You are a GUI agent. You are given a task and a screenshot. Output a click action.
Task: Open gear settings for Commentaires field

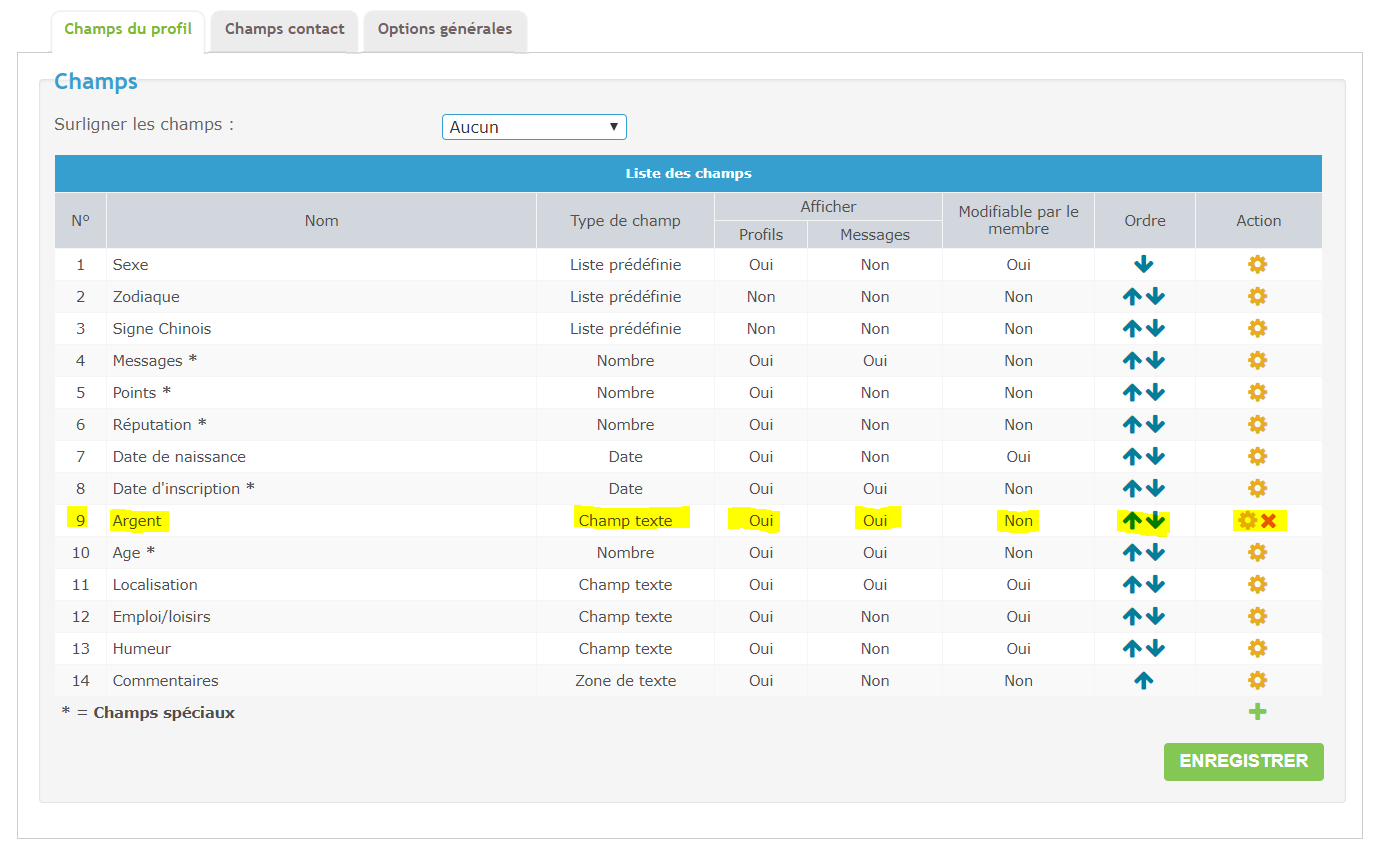click(1258, 681)
